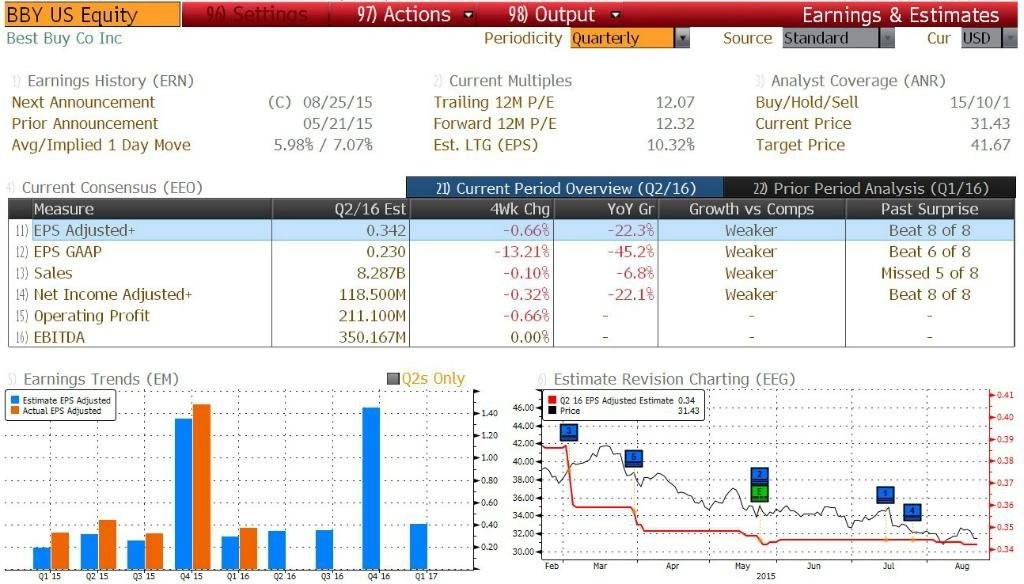Click the BBY US Equity ticker field
1024x584 pixels.
tap(91, 14)
